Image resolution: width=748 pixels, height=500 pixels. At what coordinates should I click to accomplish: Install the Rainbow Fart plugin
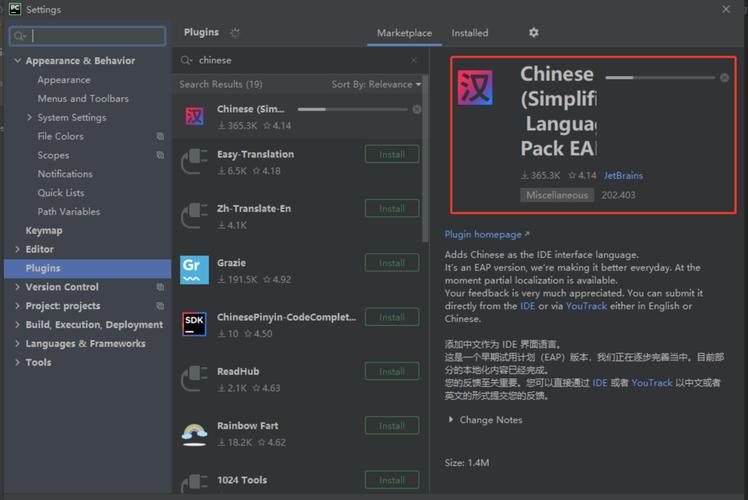(x=392, y=426)
